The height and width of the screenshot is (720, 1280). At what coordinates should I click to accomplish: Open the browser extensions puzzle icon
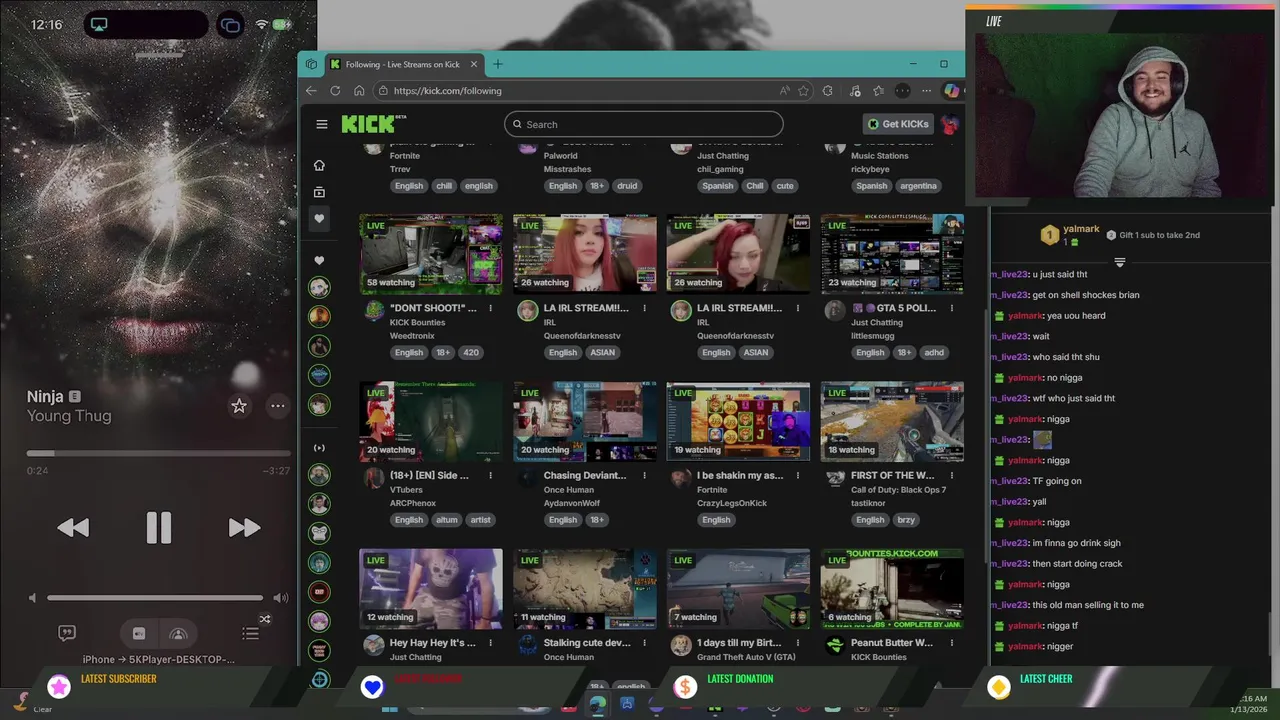(827, 91)
